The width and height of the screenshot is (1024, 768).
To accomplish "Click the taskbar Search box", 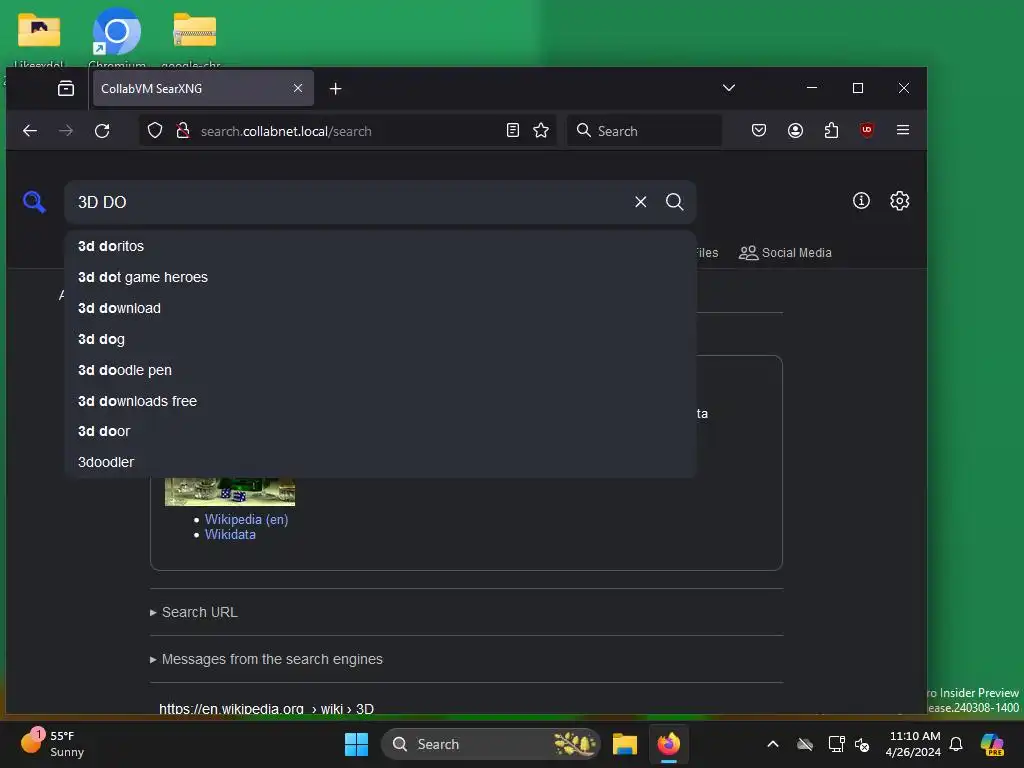I will [490, 744].
